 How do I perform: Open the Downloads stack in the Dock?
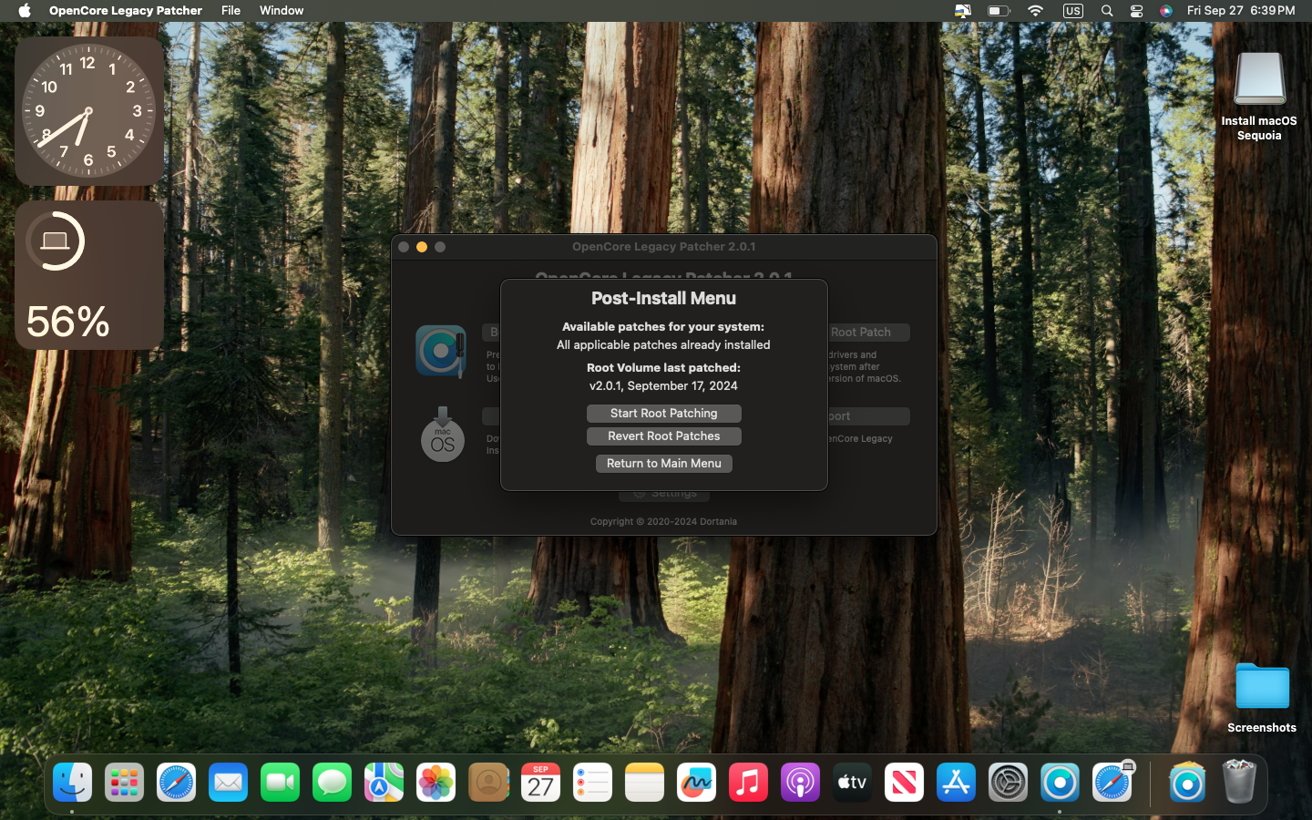click(1187, 782)
